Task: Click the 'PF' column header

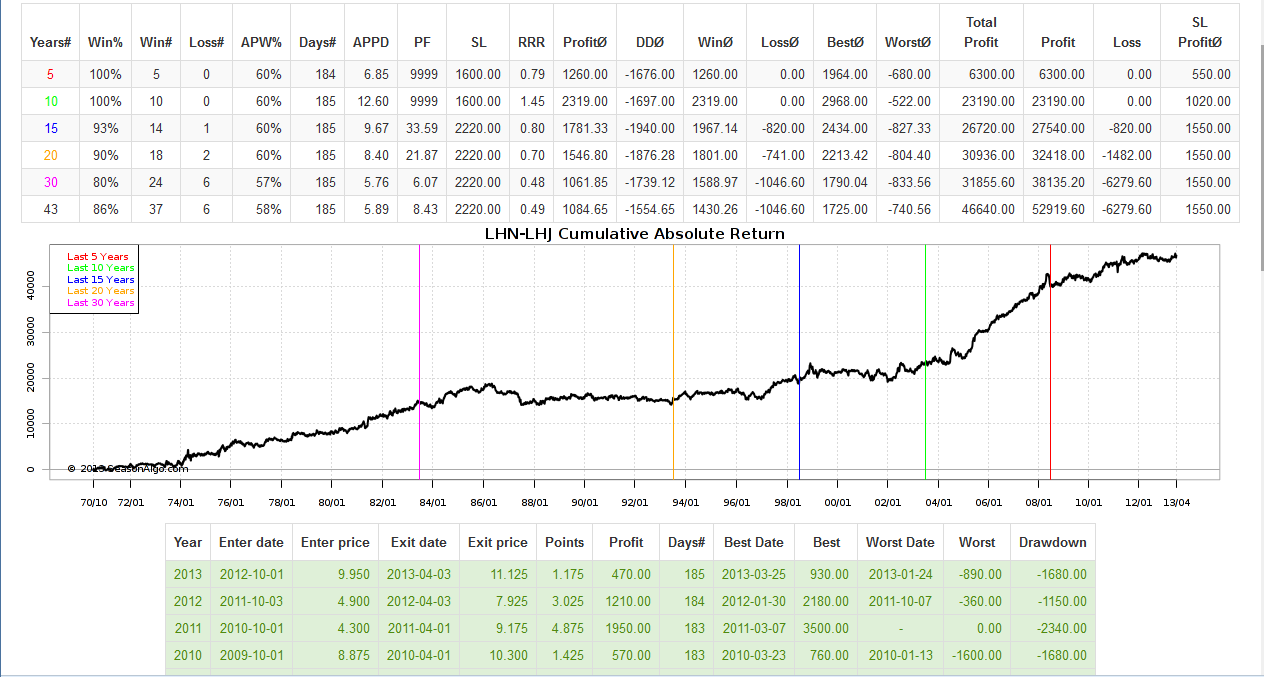Action: [x=422, y=42]
